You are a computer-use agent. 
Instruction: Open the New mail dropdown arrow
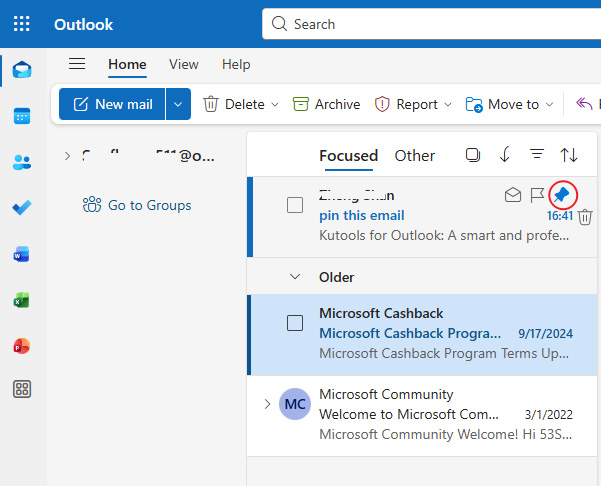point(178,104)
